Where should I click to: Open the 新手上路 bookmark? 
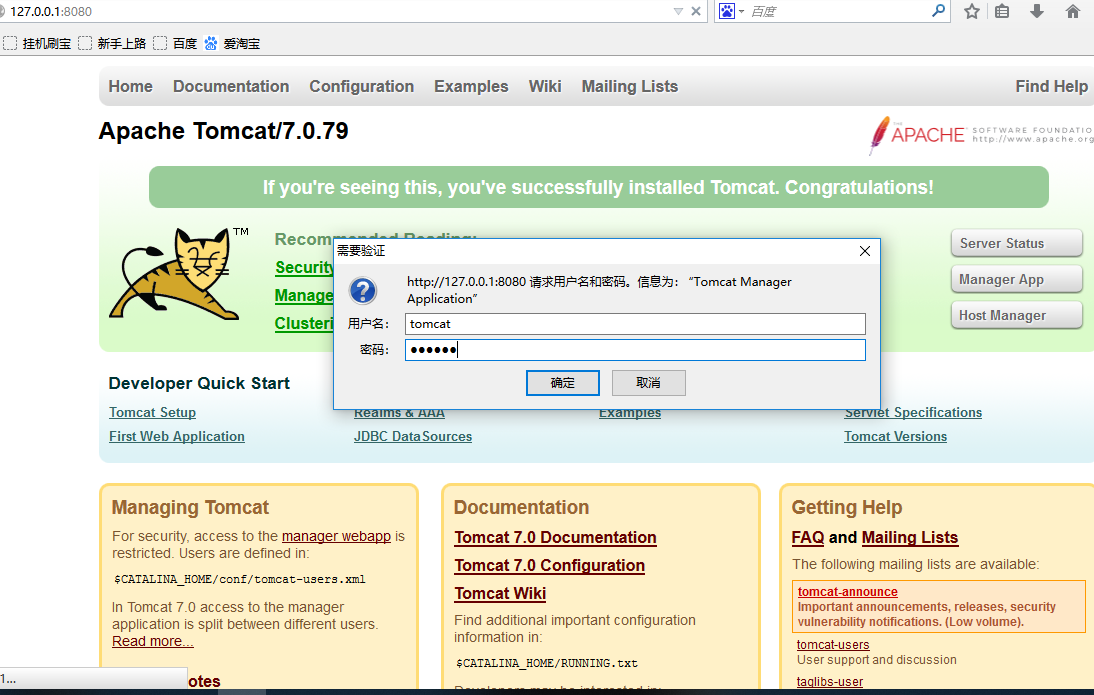[x=112, y=43]
